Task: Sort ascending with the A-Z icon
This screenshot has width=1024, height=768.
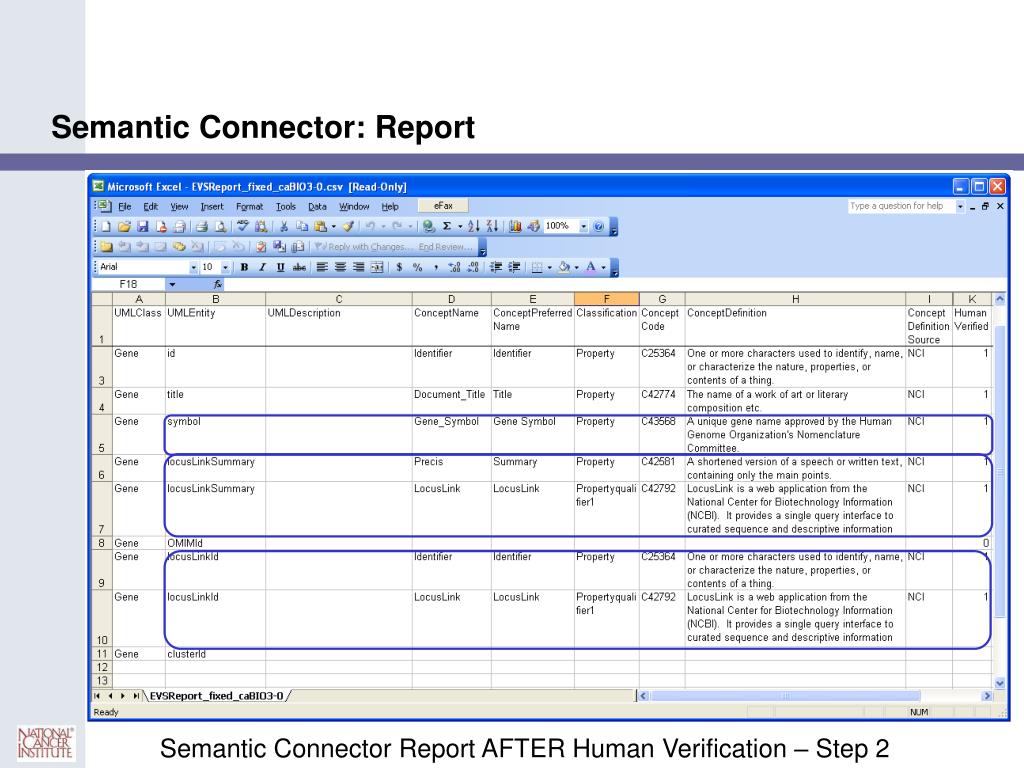Action: 473,227
